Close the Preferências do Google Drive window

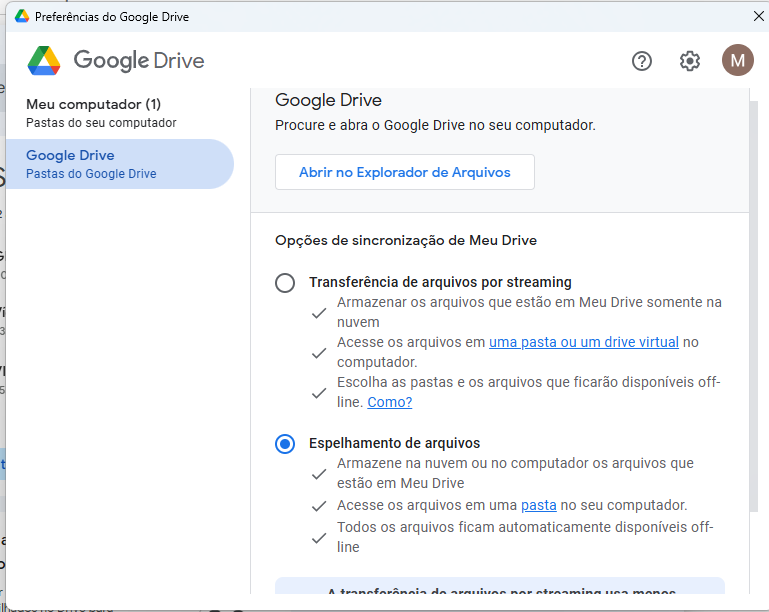click(758, 16)
